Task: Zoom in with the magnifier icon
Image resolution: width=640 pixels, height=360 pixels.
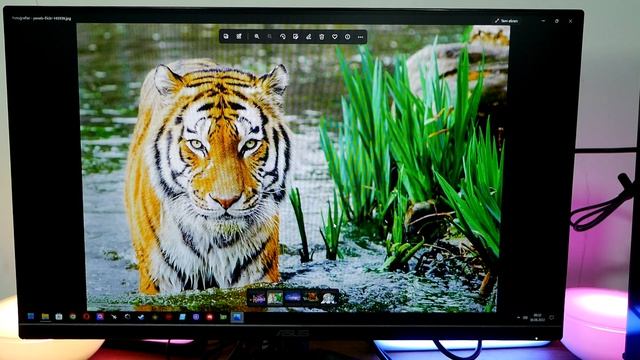Action: click(257, 37)
